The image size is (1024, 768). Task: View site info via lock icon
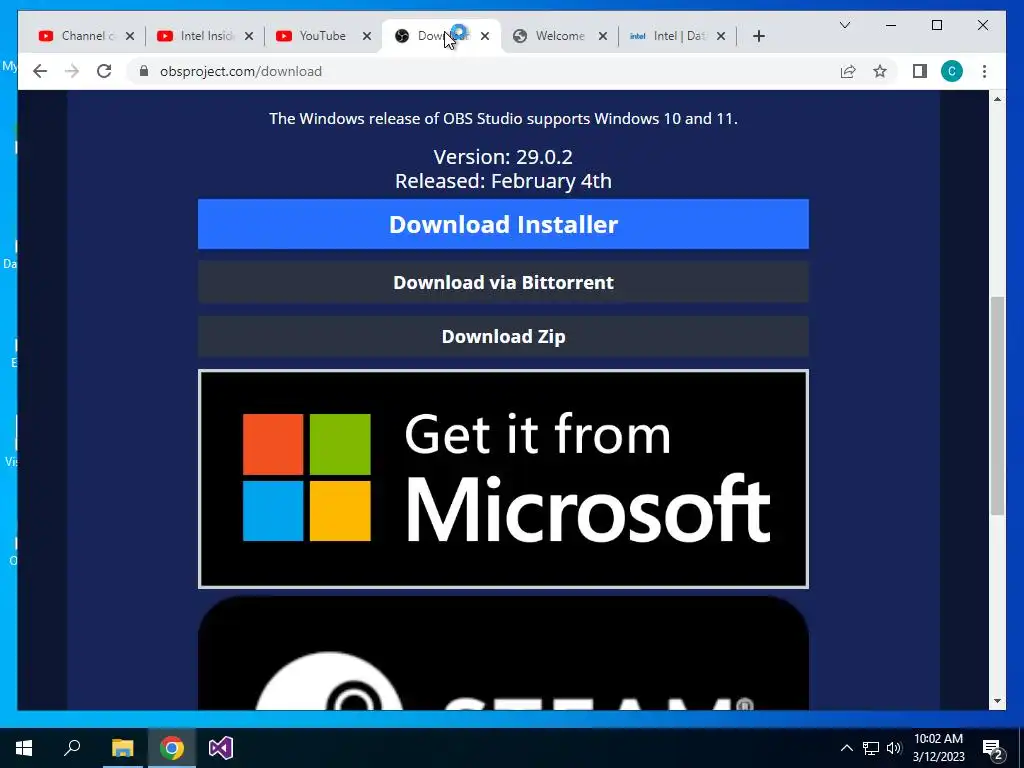click(x=144, y=71)
